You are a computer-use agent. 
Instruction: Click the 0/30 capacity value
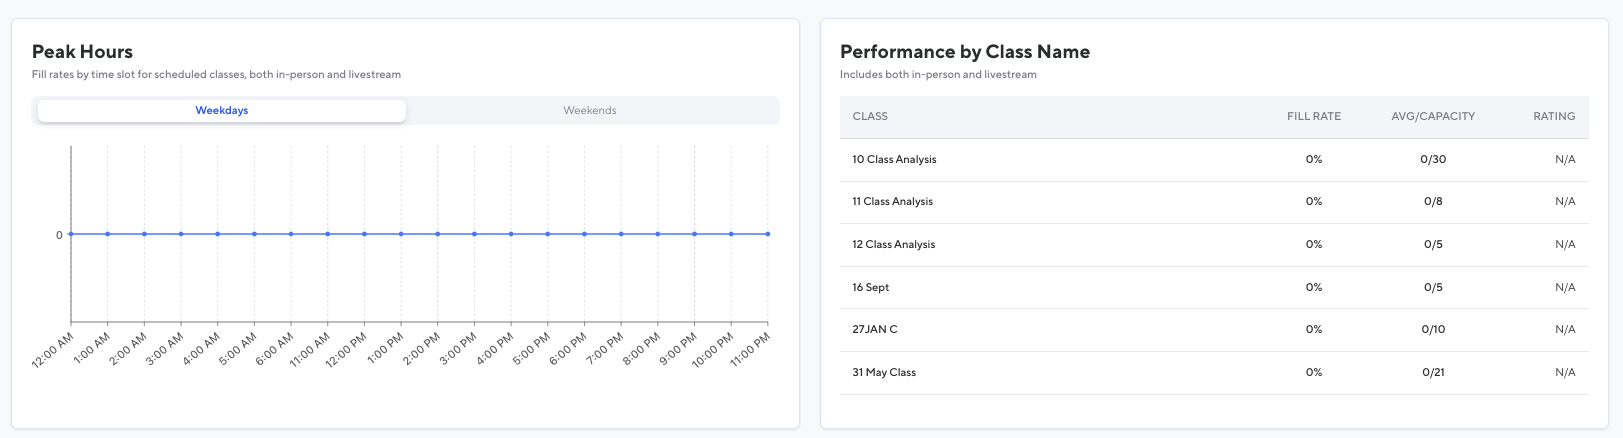pos(1432,160)
